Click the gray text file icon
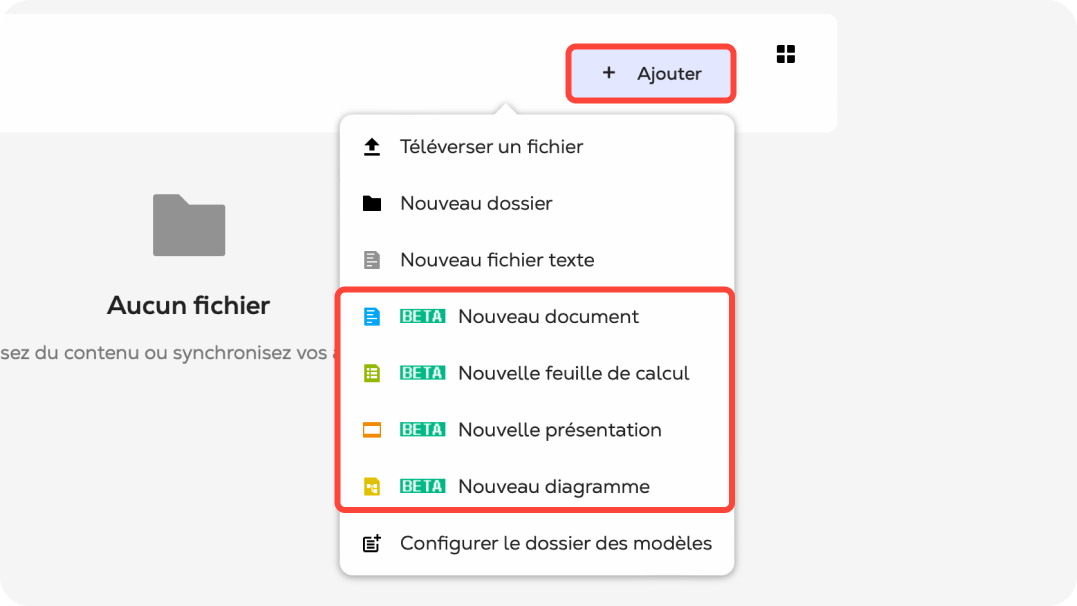Image resolution: width=1077 pixels, height=606 pixels. pos(372,261)
